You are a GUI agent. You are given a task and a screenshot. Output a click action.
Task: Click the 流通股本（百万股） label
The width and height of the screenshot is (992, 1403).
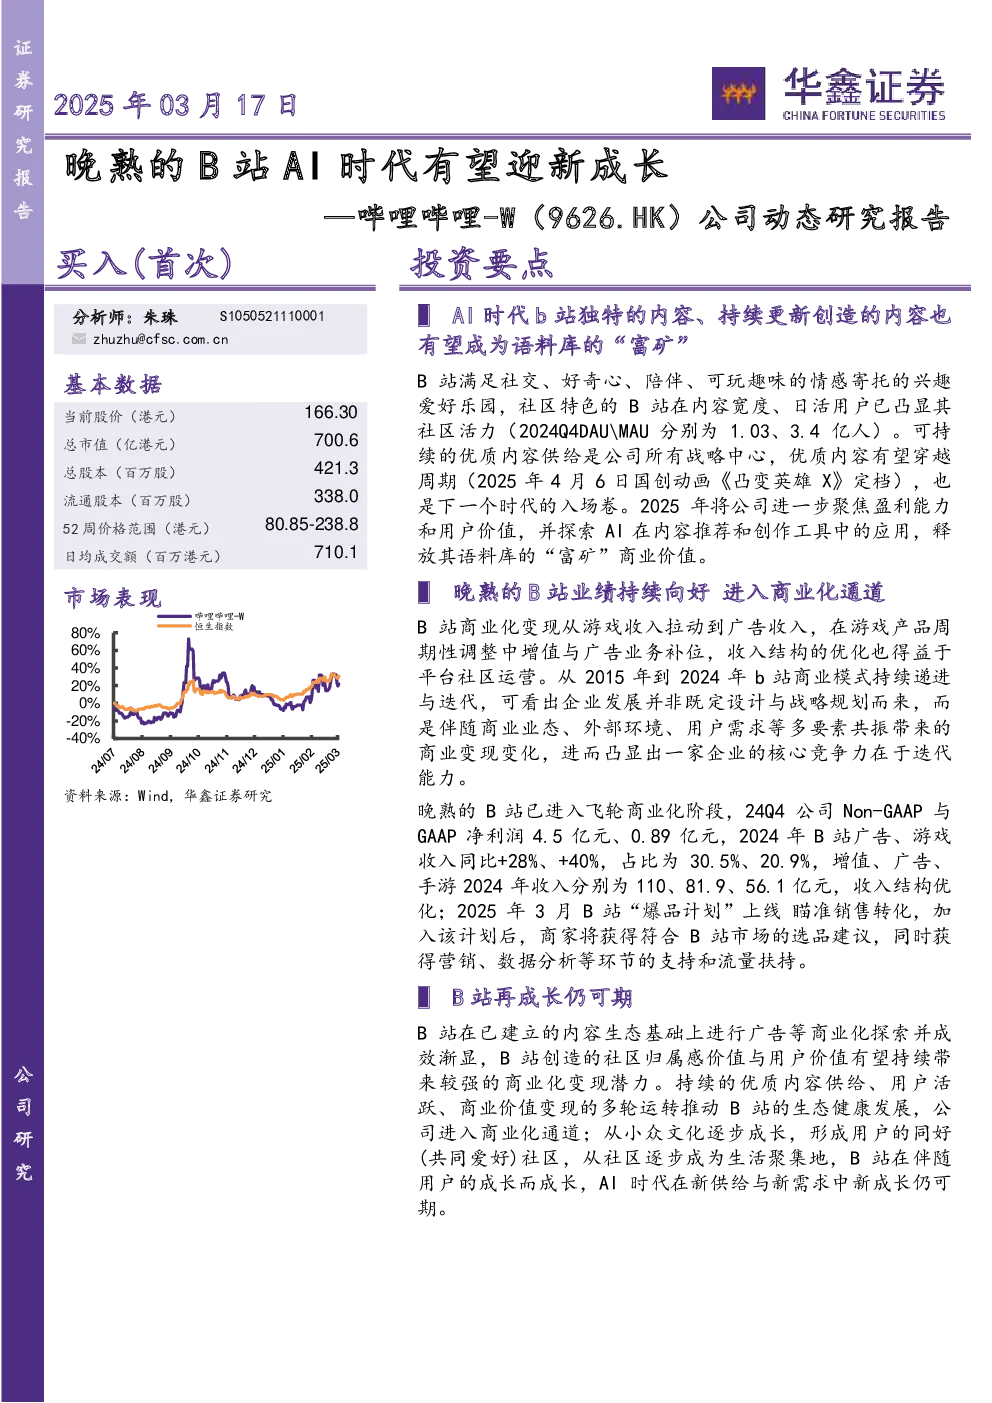pos(127,500)
